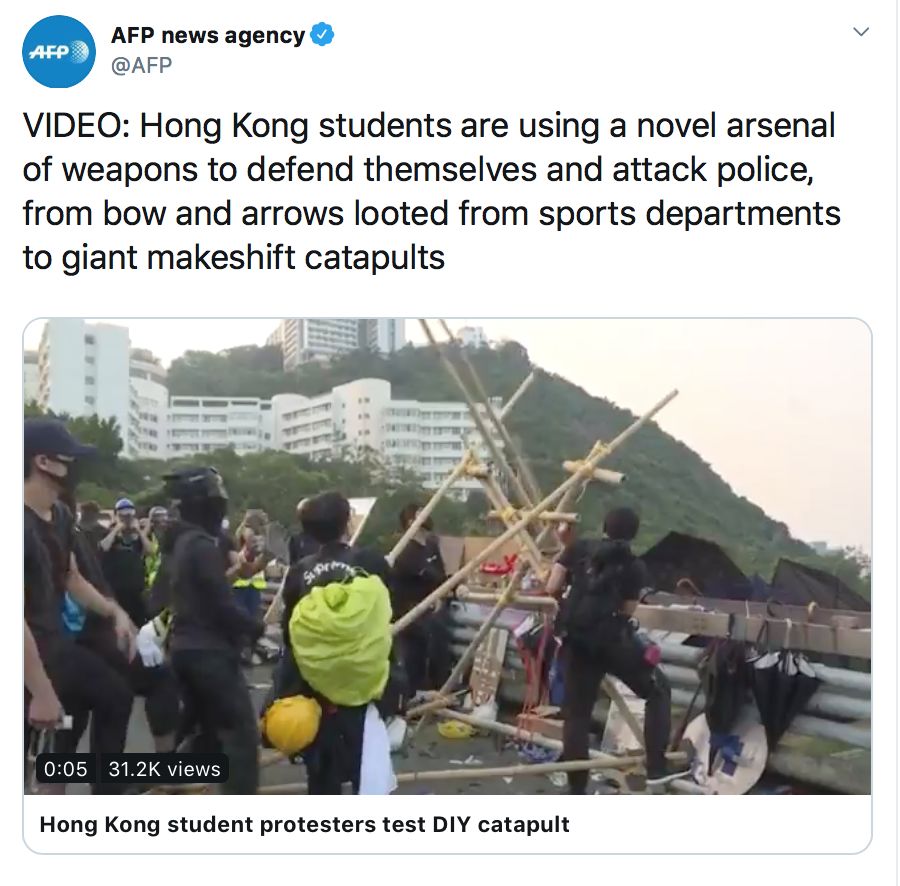Click the 0:05 video duration badge
This screenshot has width=900, height=886.
(x=65, y=769)
